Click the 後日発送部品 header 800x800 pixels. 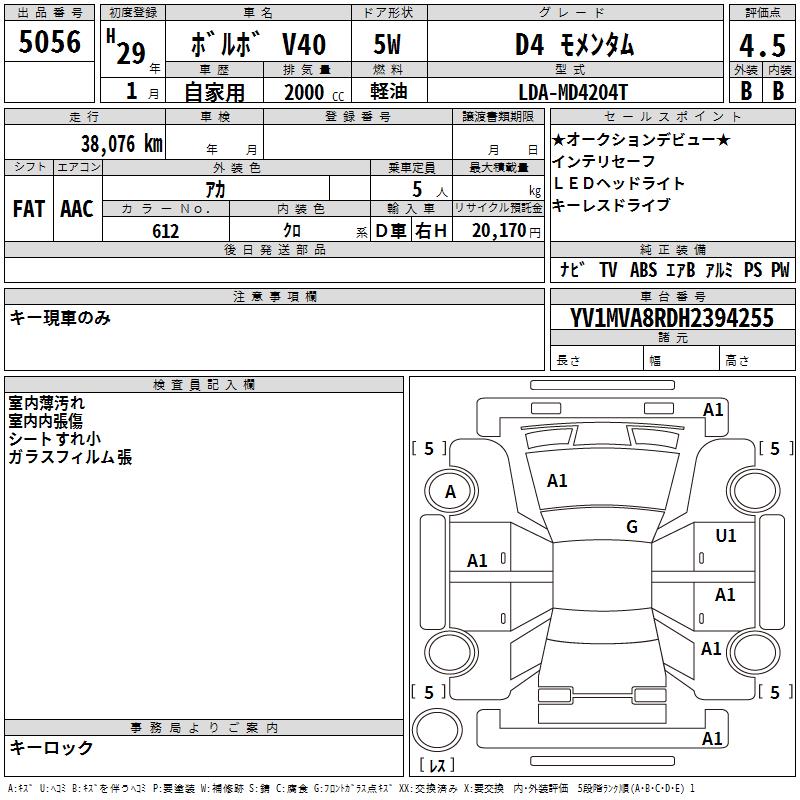(x=274, y=249)
